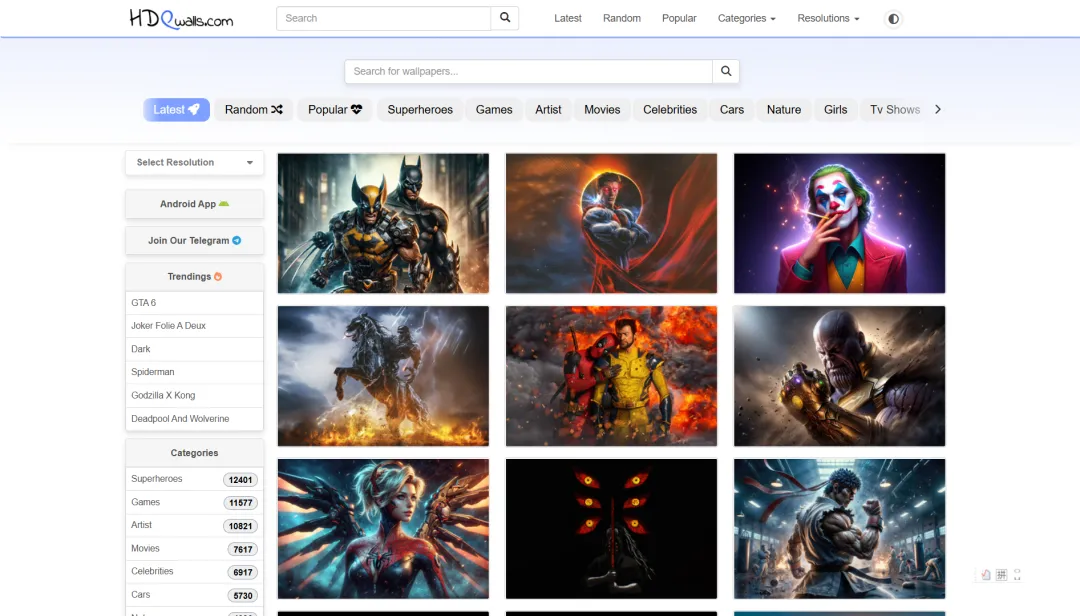Expand the Resolutions dropdown menu

pyautogui.click(x=828, y=19)
